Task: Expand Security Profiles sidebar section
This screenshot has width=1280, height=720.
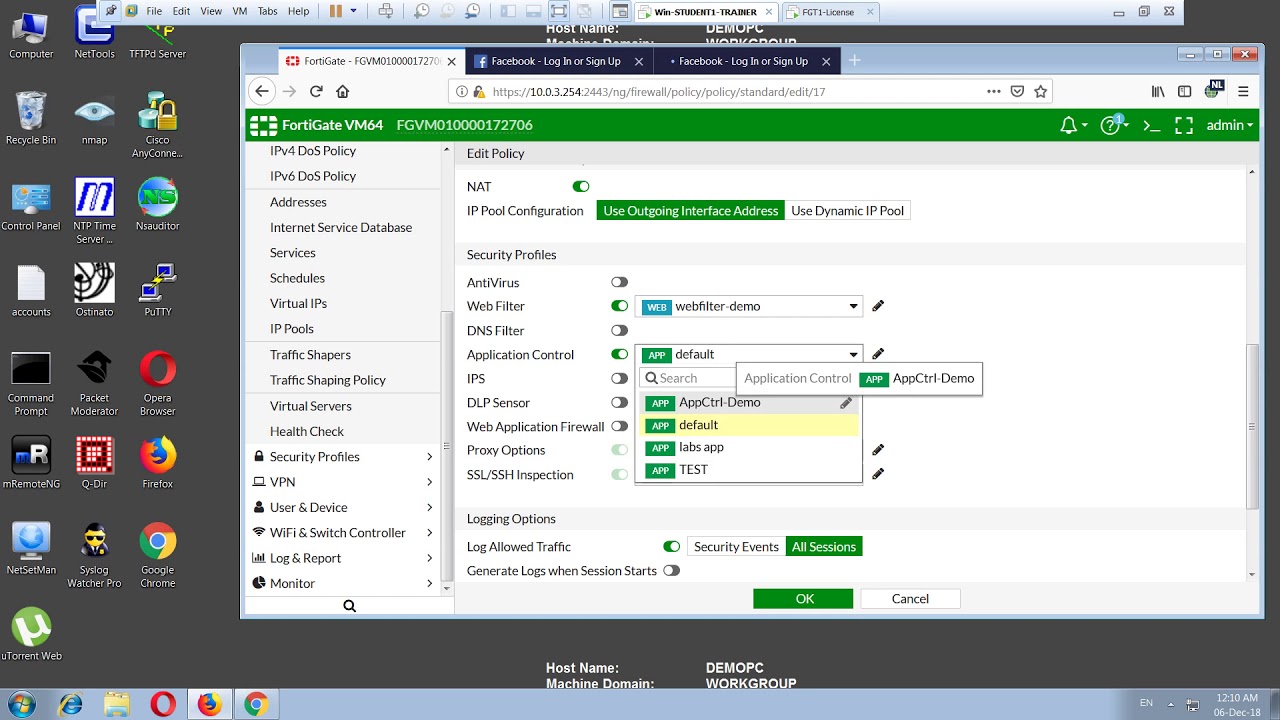Action: tap(344, 456)
